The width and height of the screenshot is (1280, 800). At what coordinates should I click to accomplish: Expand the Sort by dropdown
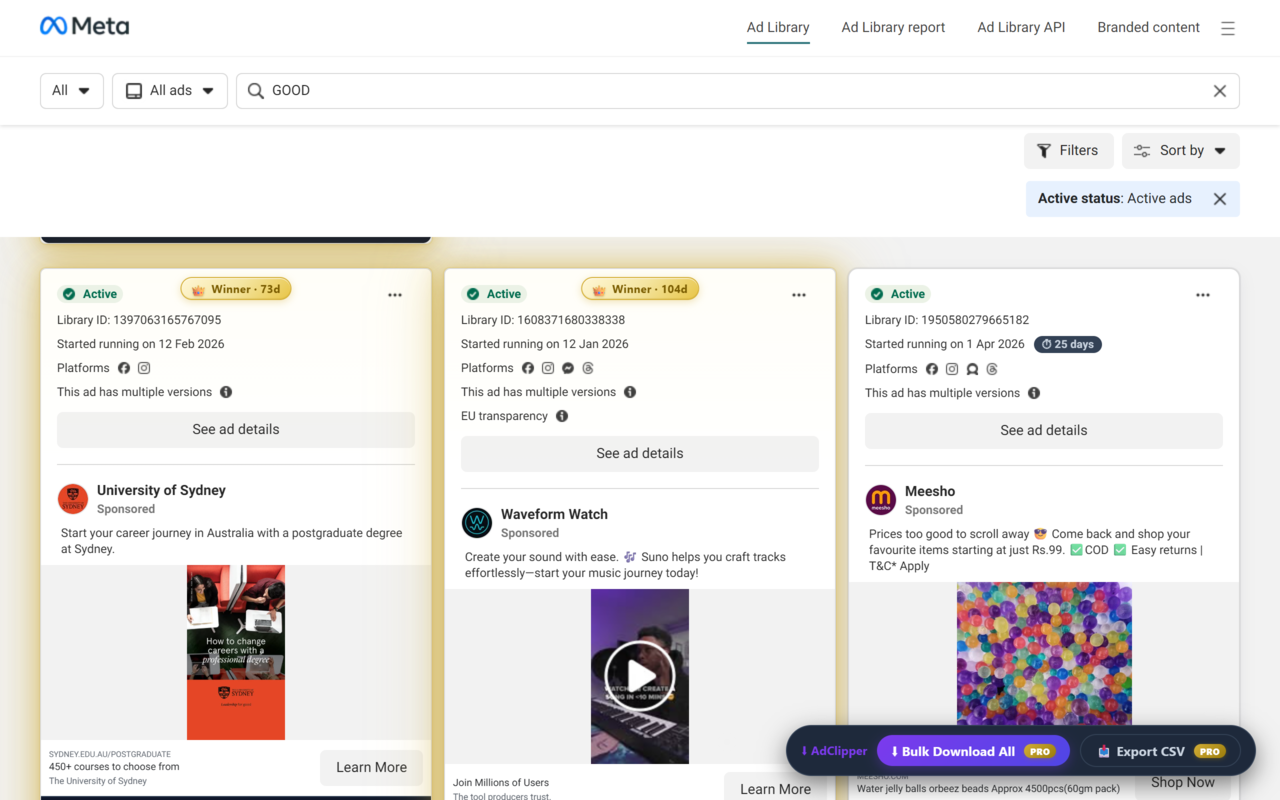[1180, 151]
